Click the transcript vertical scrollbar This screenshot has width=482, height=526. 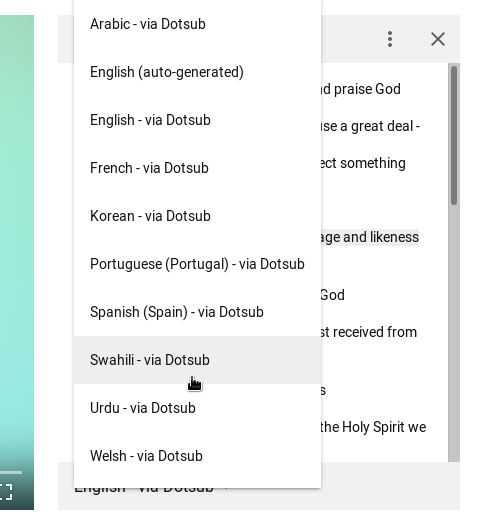(x=454, y=135)
